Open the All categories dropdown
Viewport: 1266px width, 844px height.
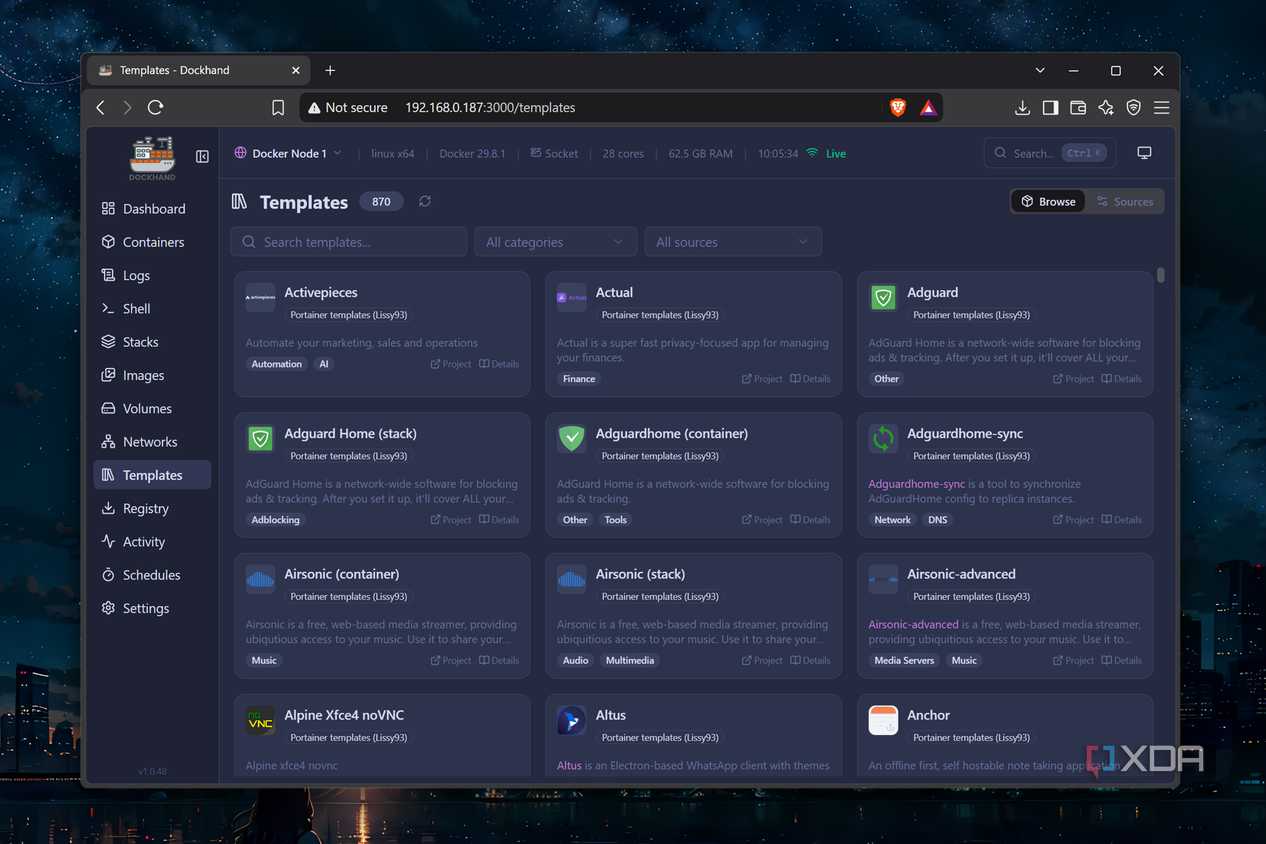(555, 242)
